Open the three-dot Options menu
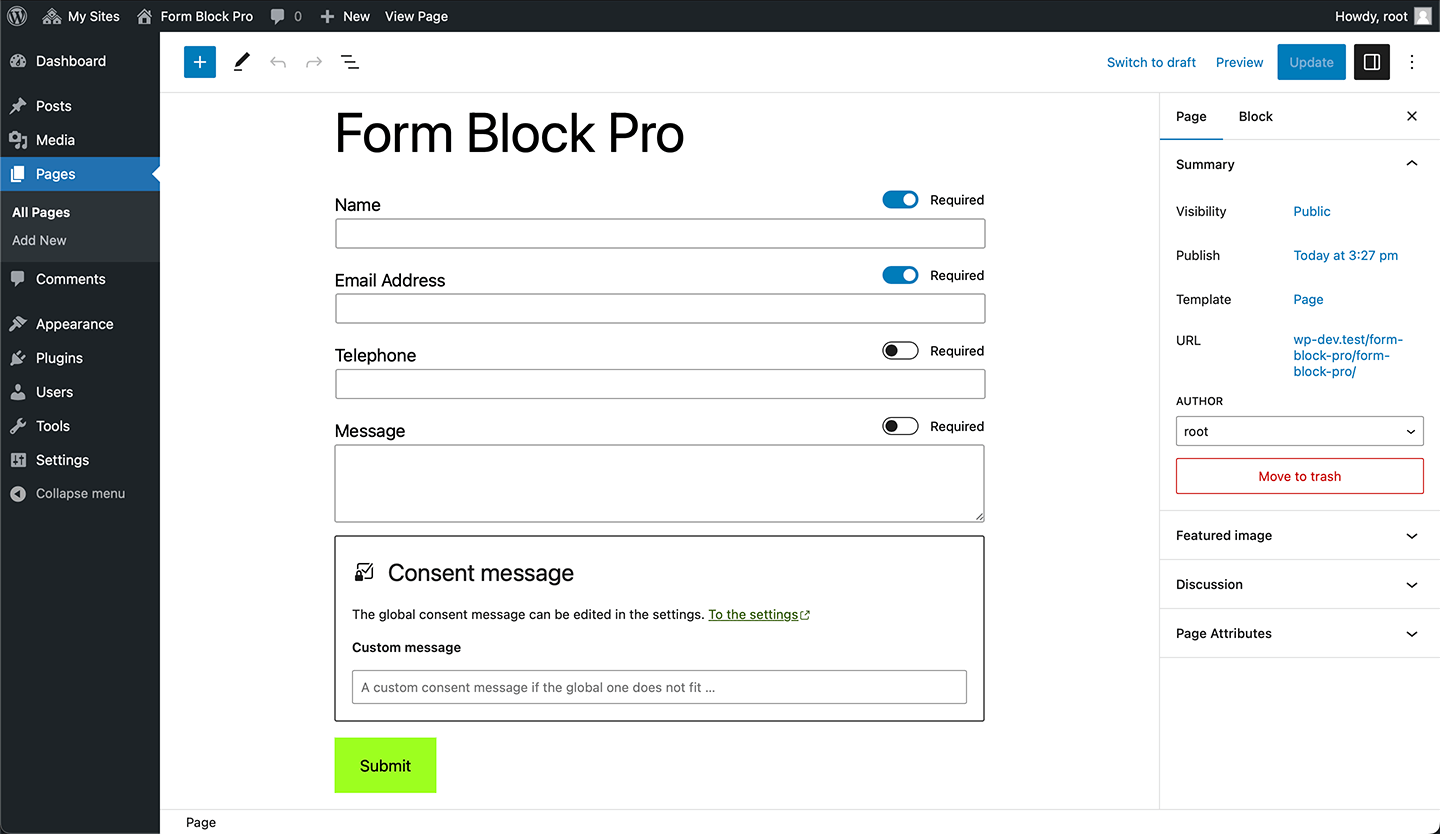This screenshot has height=834, width=1440. 1412,62
